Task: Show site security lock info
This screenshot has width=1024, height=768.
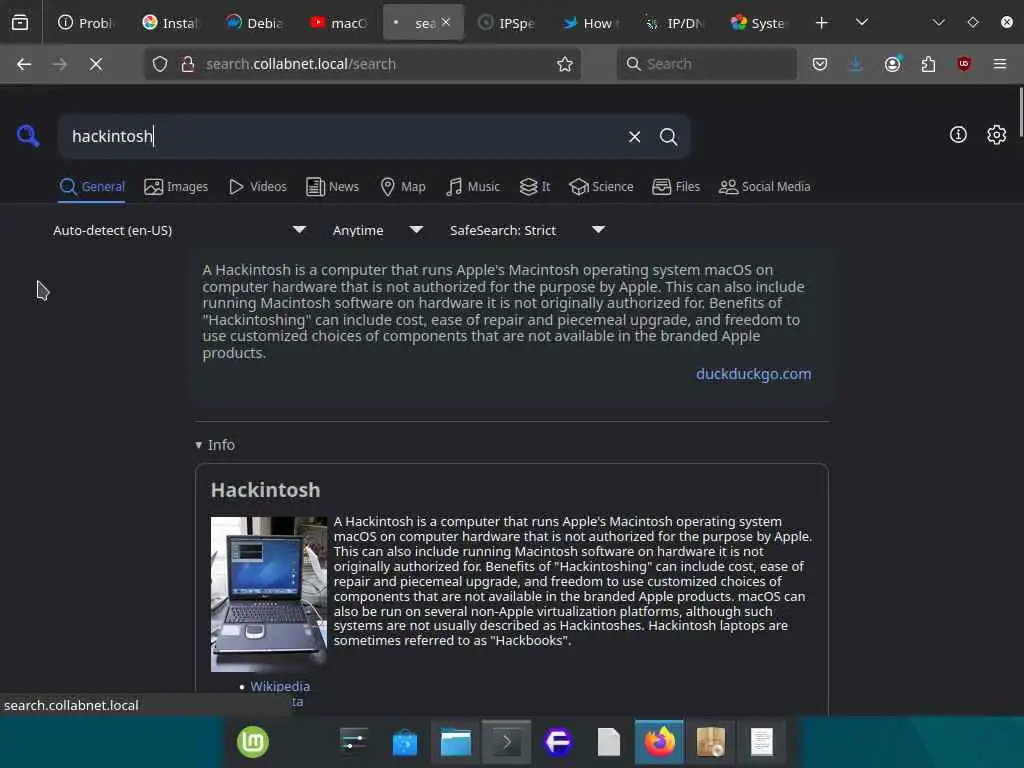Action: (x=188, y=64)
